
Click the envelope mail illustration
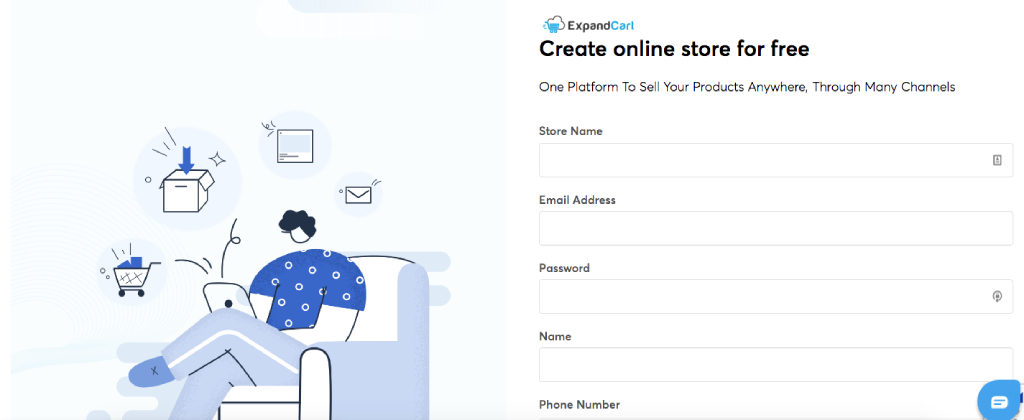[x=359, y=194]
